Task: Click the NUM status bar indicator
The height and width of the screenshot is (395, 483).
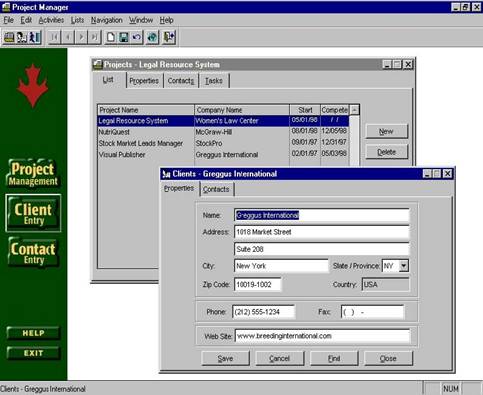Action: pos(451,389)
